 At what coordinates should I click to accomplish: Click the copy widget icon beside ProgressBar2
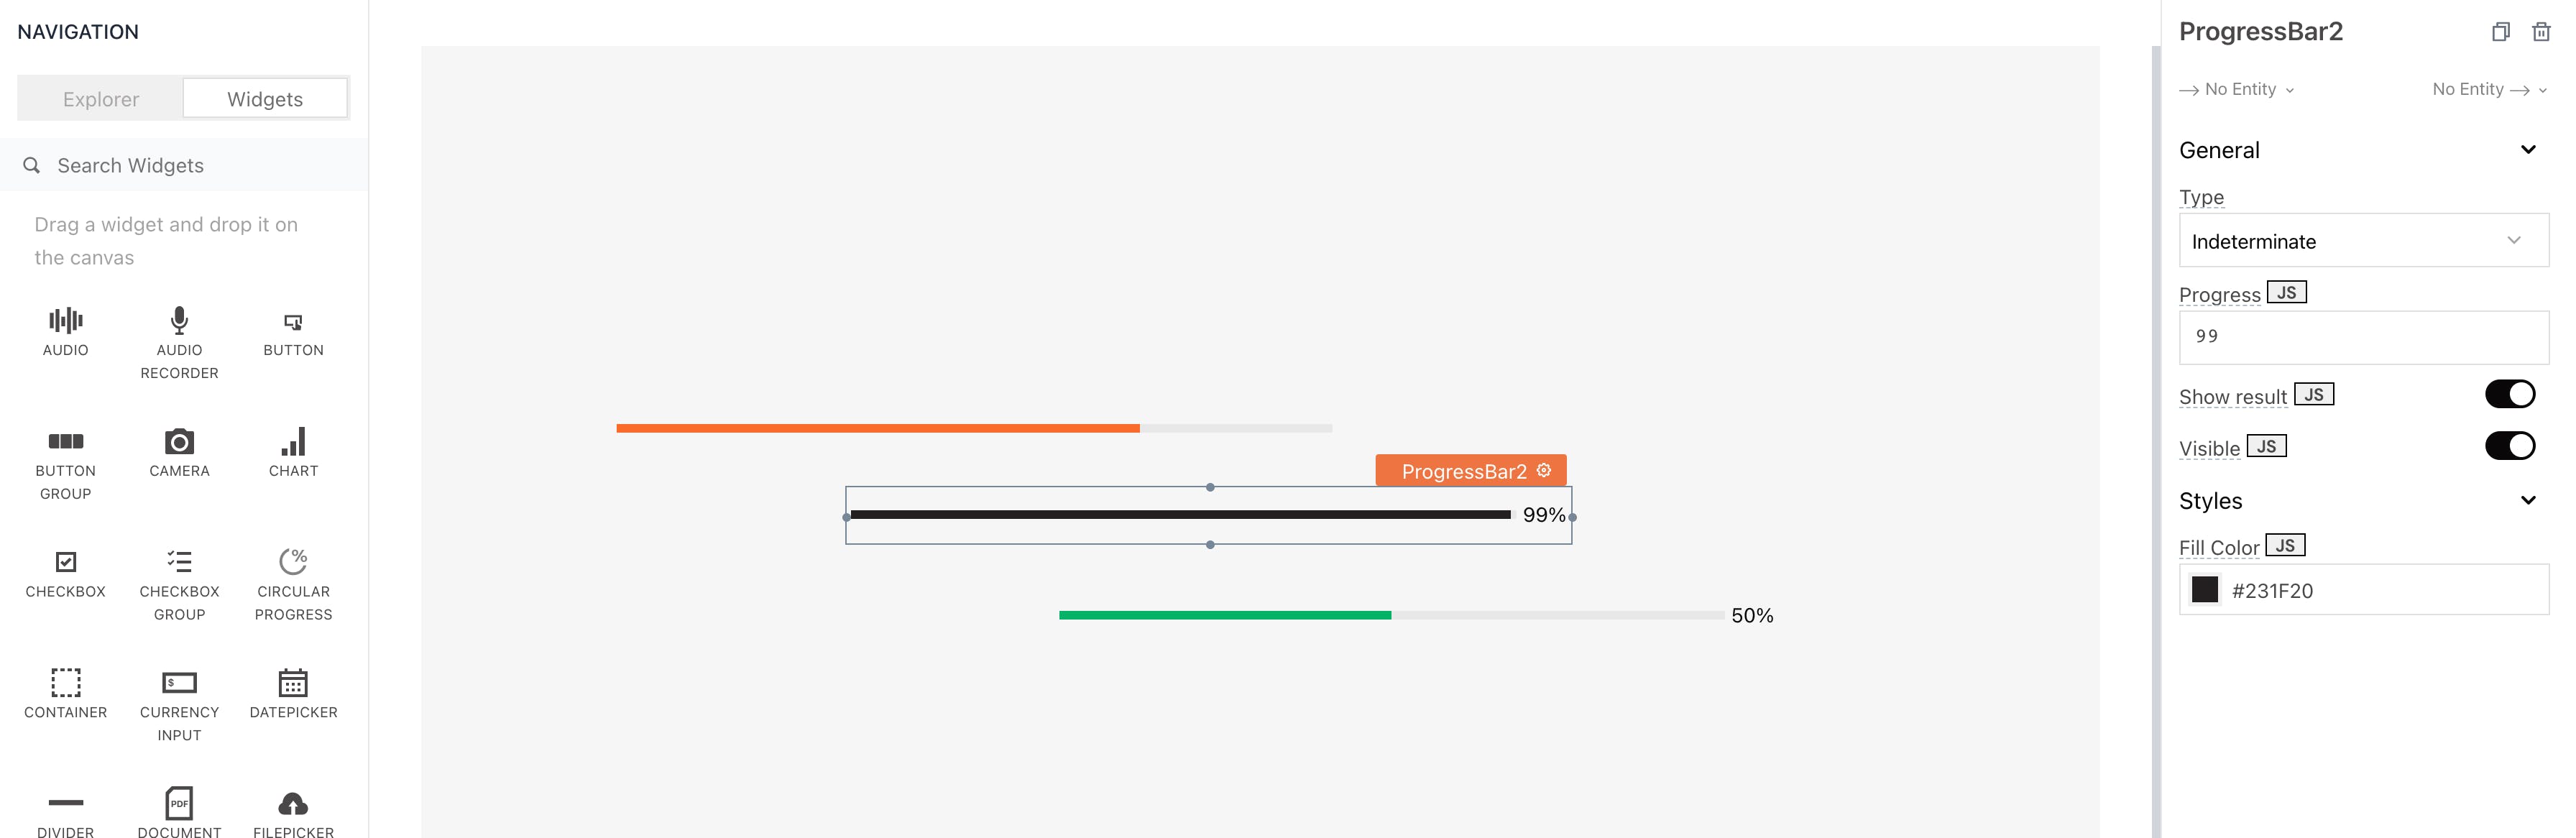tap(2500, 32)
